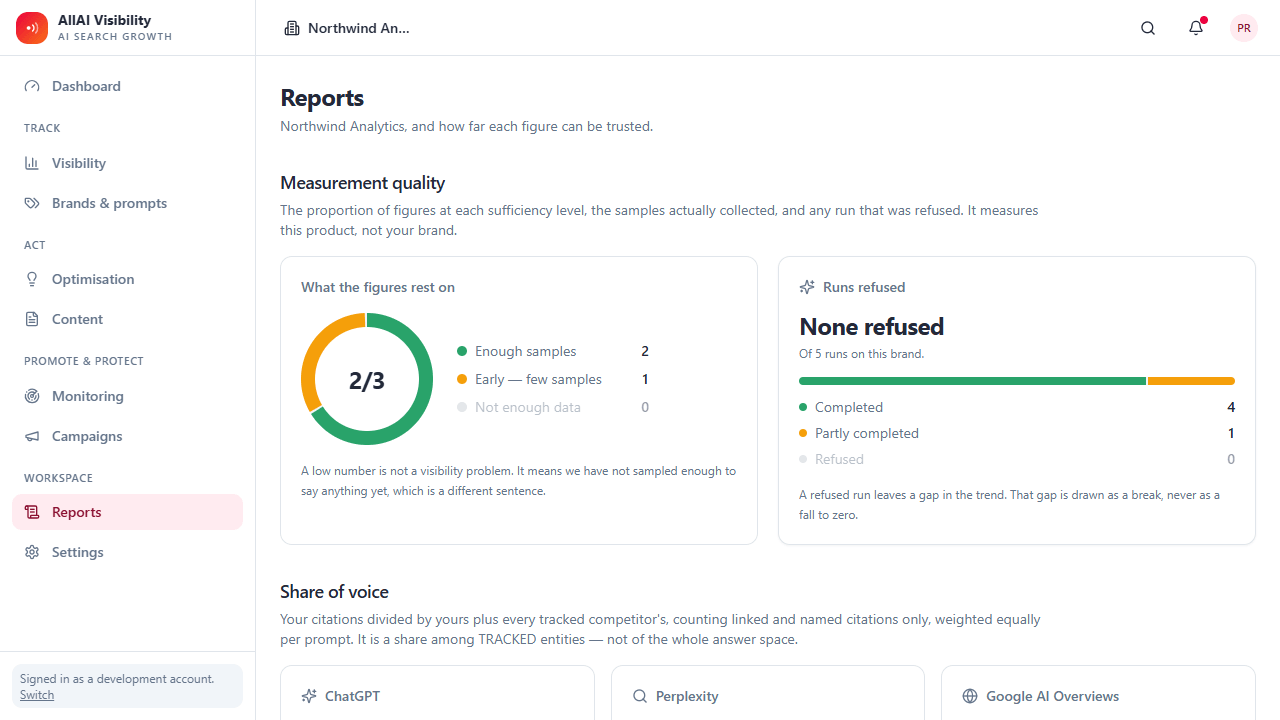Click the Monitoring radar icon
Screen dimensions: 1280x720
tap(32, 396)
